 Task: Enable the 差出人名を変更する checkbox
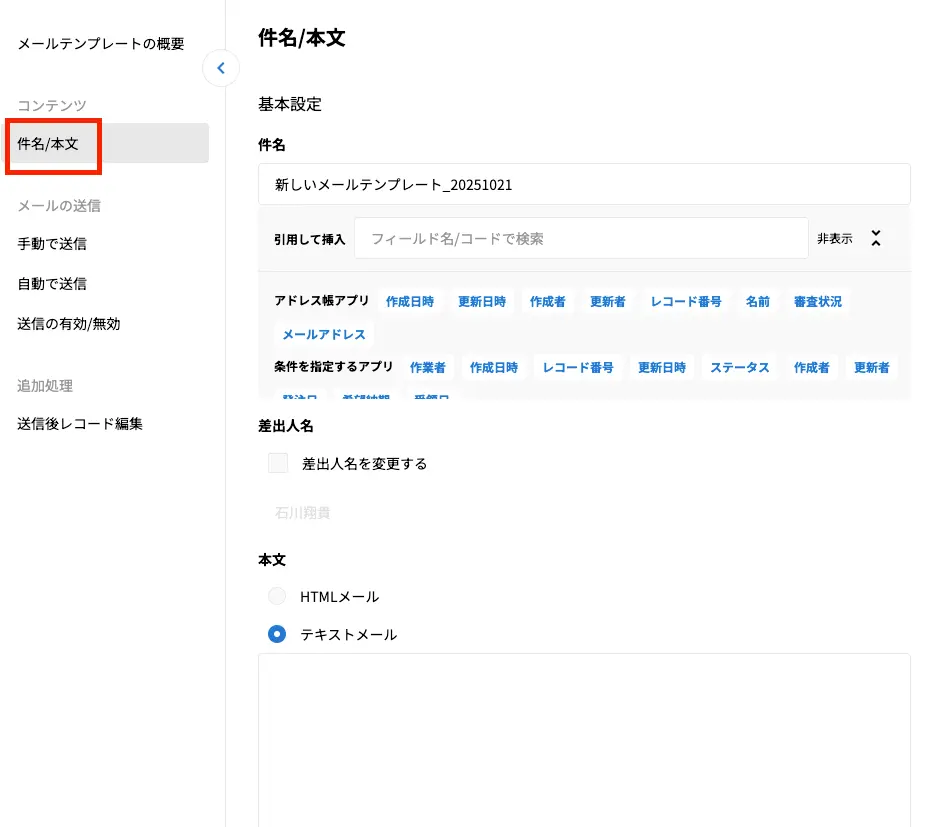(278, 463)
